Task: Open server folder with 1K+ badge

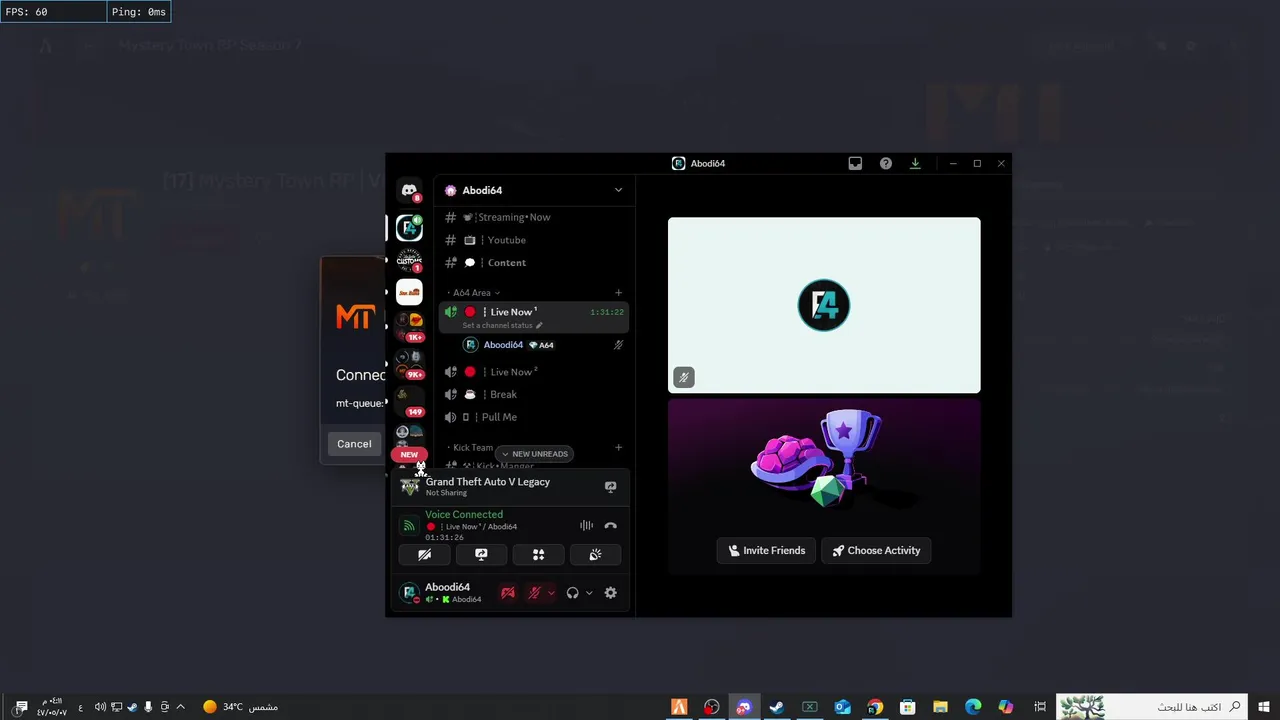Action: pos(409,325)
